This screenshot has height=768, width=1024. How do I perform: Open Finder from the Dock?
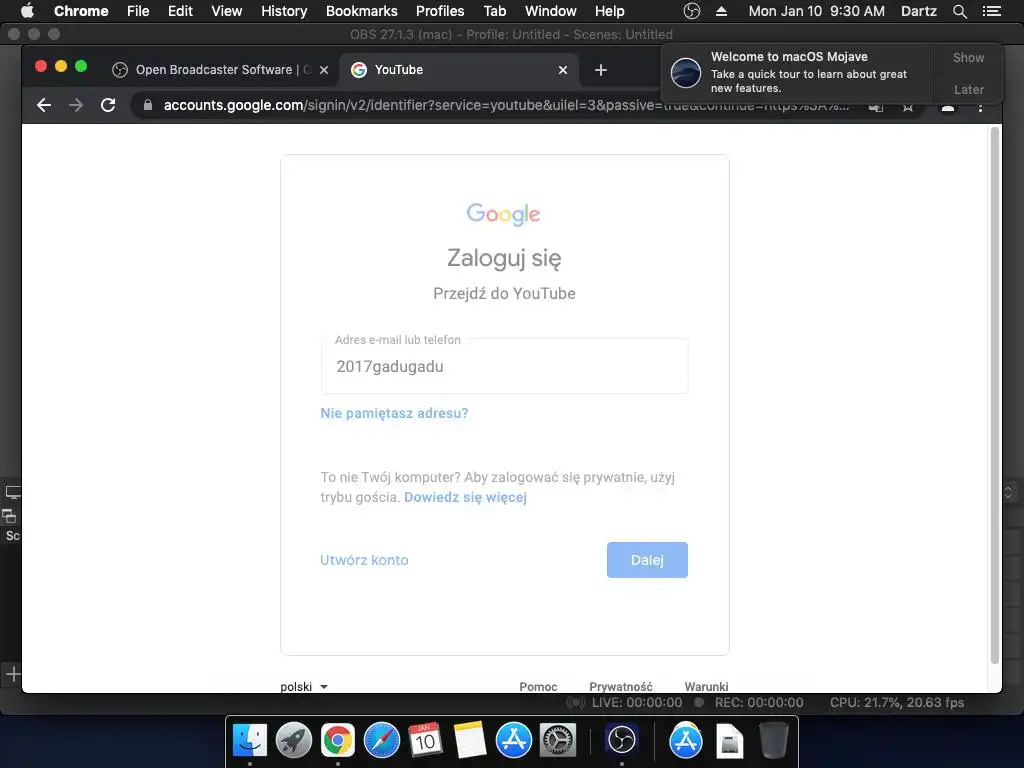tap(249, 740)
